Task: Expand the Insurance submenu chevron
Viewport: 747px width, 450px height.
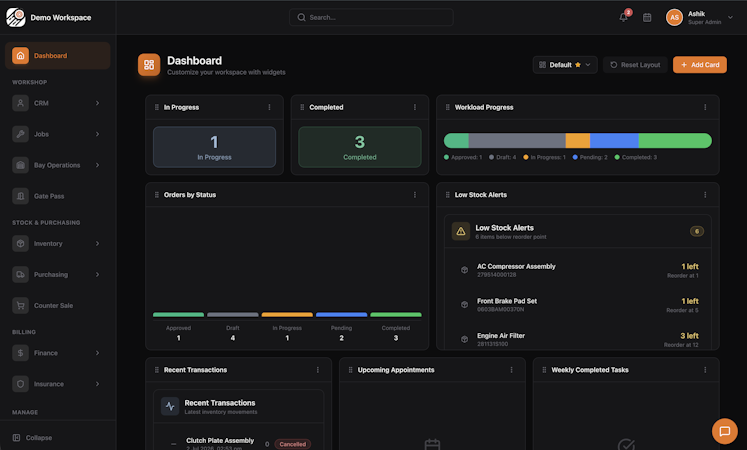Action: (98, 384)
